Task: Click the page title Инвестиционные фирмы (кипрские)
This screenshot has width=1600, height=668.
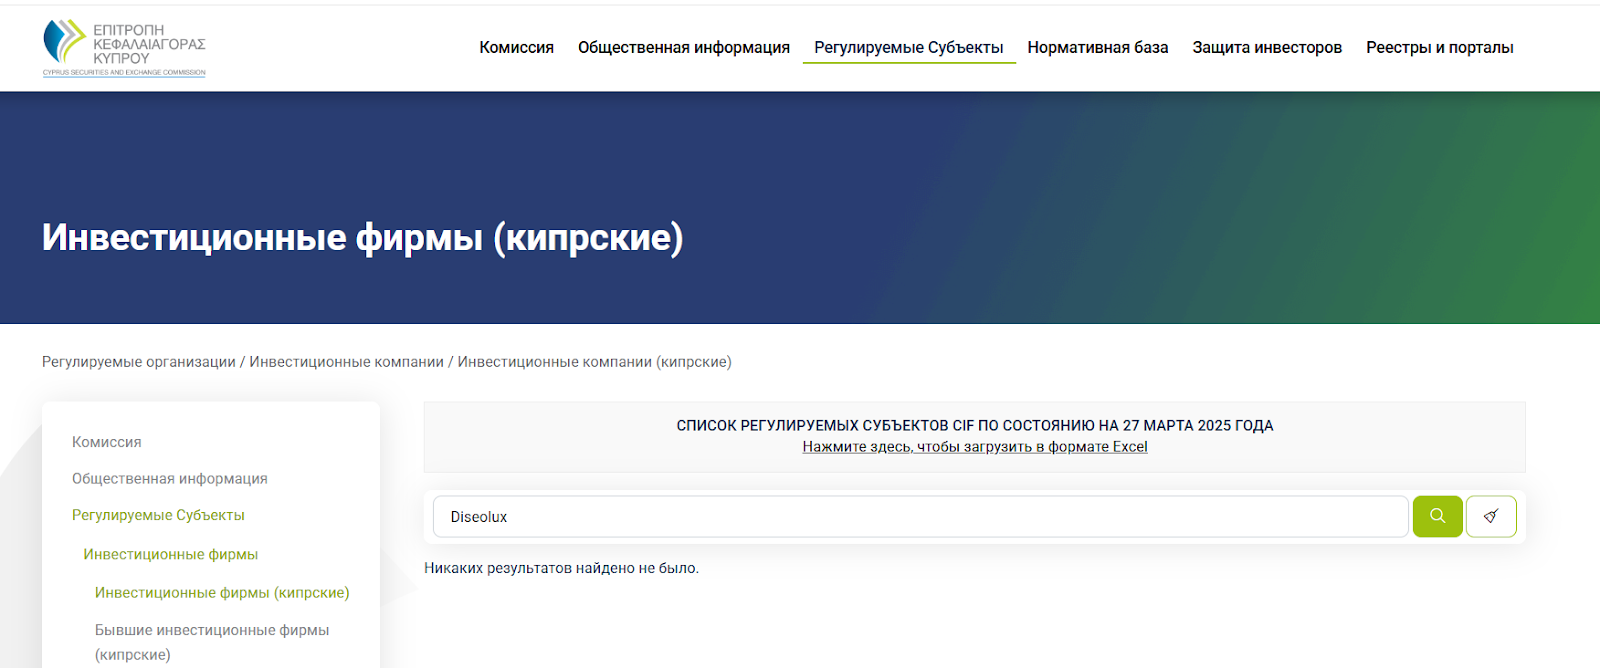Action: click(363, 238)
